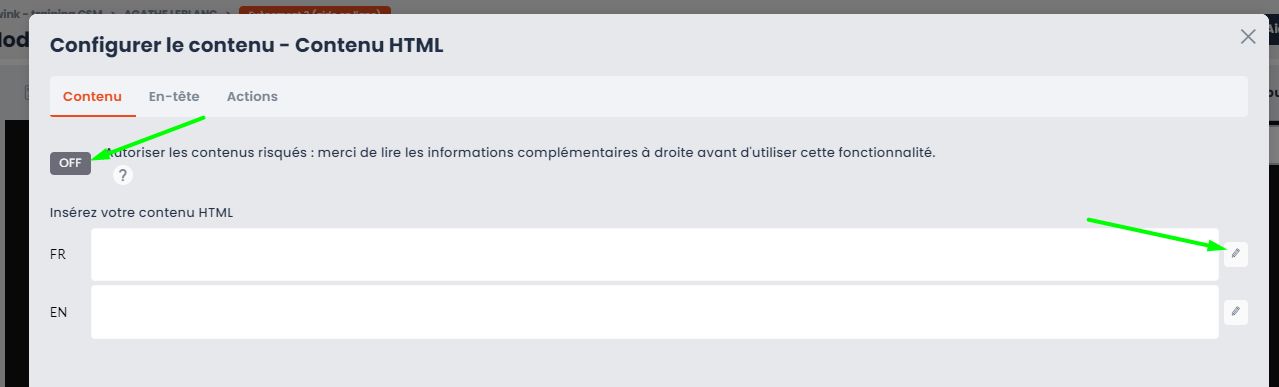
Task: Switch to the En-tête tab
Action: (x=174, y=97)
